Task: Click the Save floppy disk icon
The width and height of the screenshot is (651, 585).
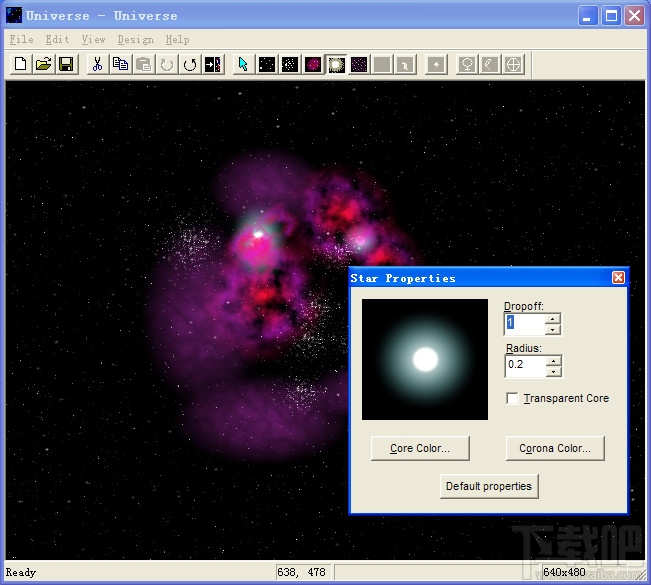Action: pos(66,65)
